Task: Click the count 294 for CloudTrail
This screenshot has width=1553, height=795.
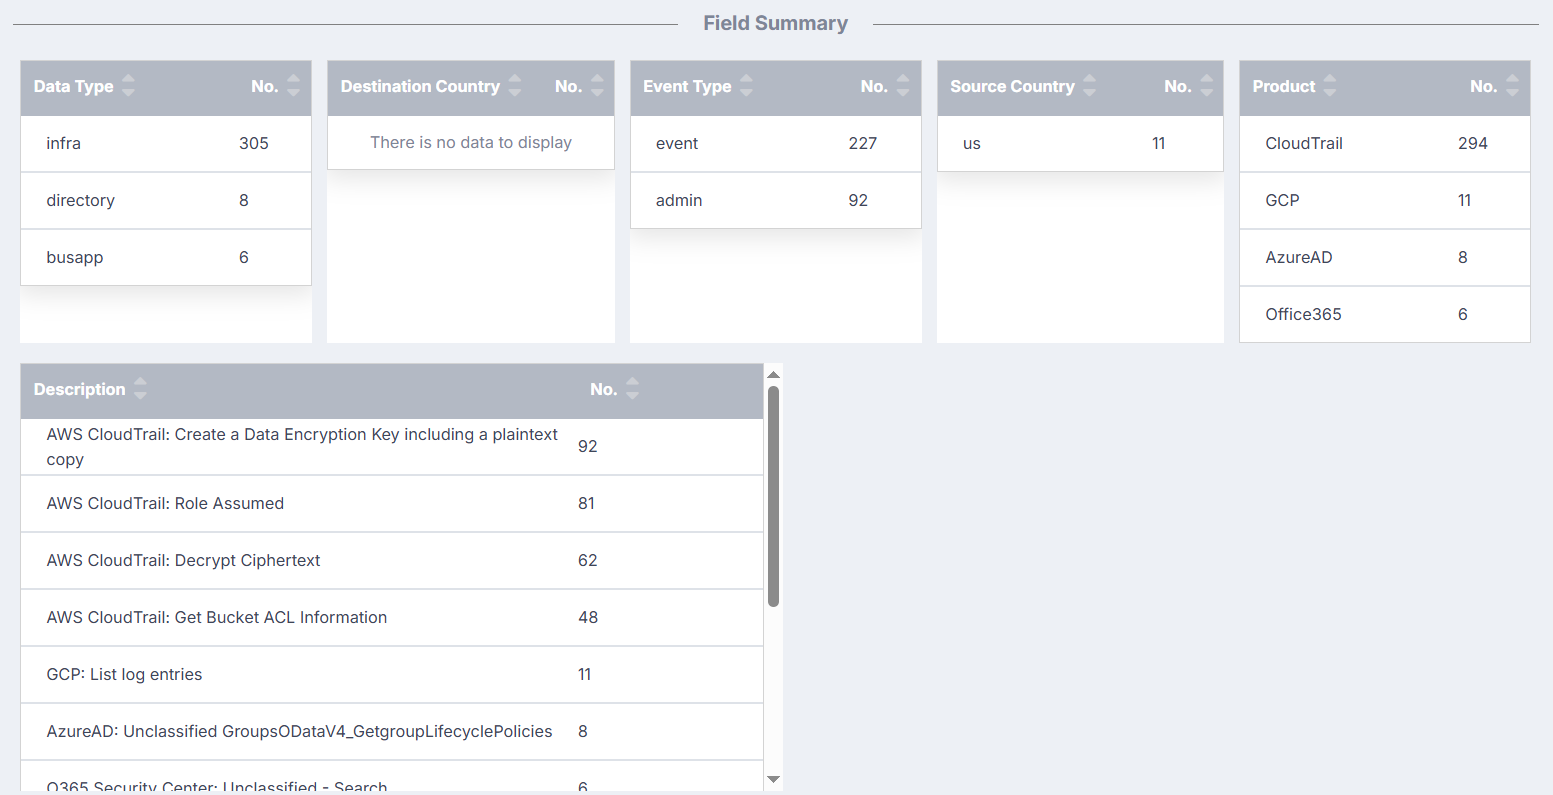Action: (x=1473, y=143)
